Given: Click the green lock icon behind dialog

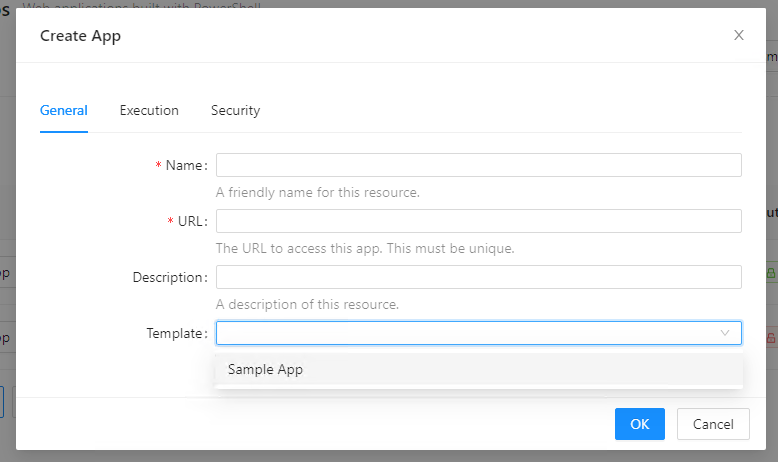Looking at the screenshot, I should point(771,273).
